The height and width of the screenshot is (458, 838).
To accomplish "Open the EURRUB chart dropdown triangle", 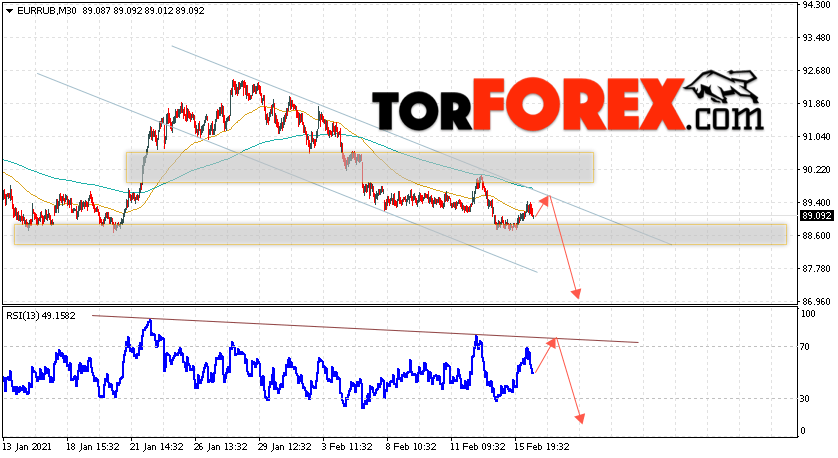I will (9, 11).
